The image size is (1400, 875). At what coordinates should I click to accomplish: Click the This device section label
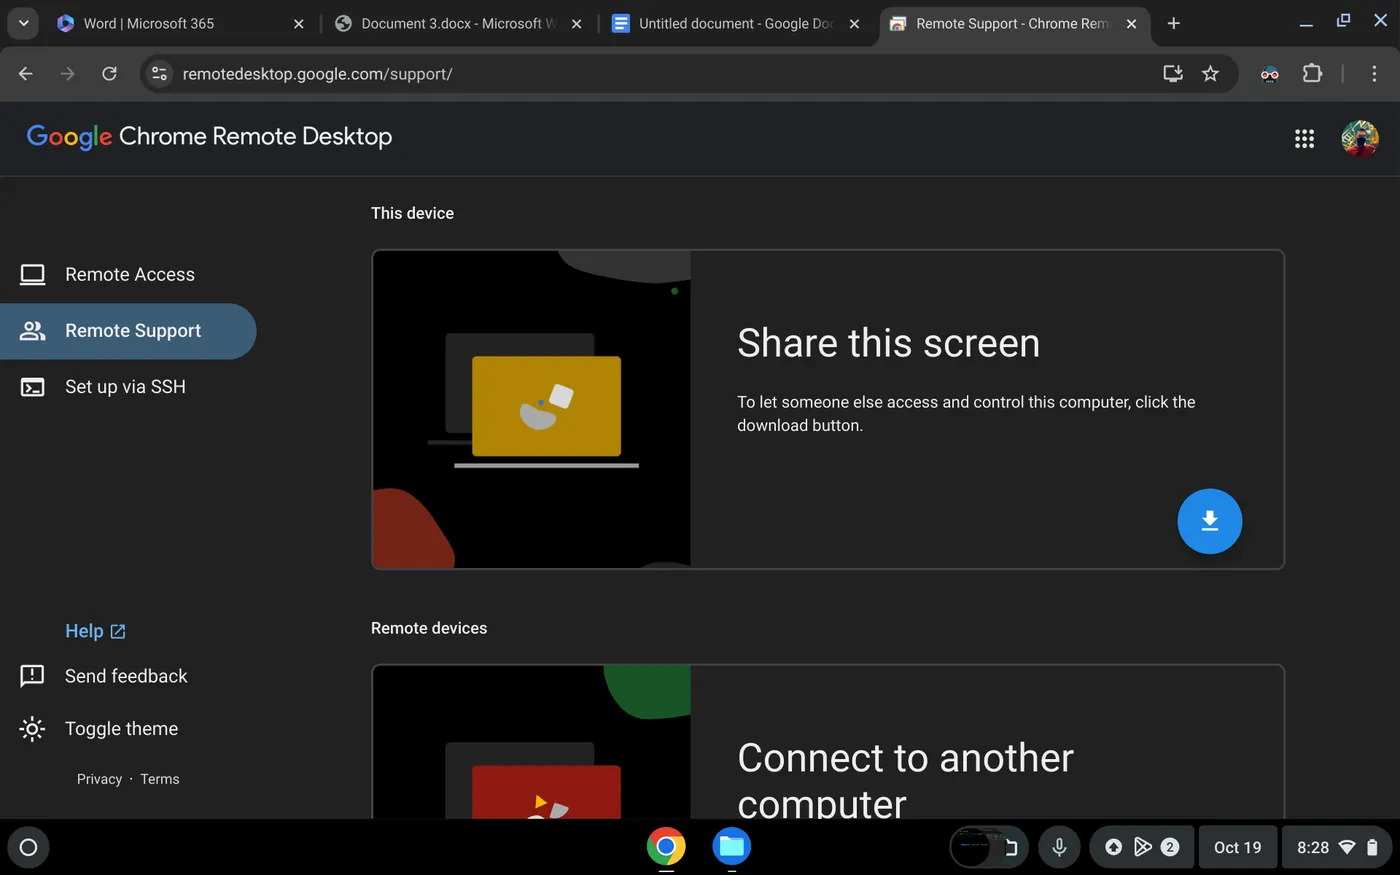(x=412, y=213)
